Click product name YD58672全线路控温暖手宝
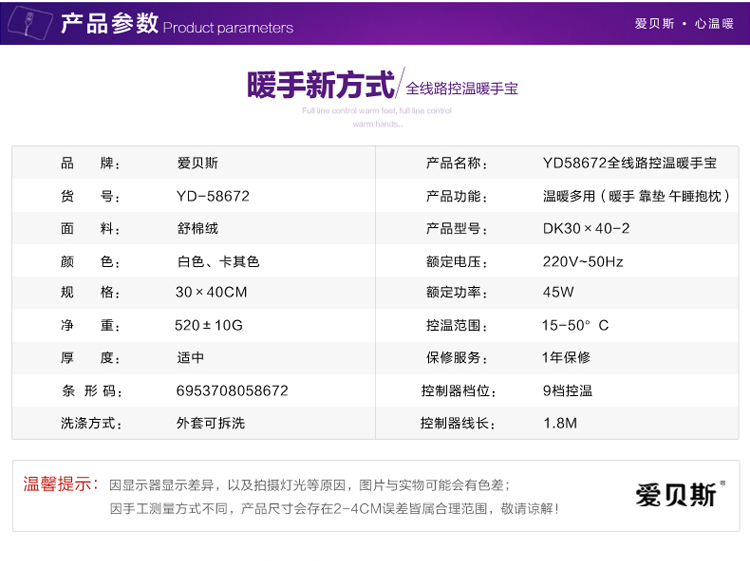750x561 pixels. click(x=630, y=163)
